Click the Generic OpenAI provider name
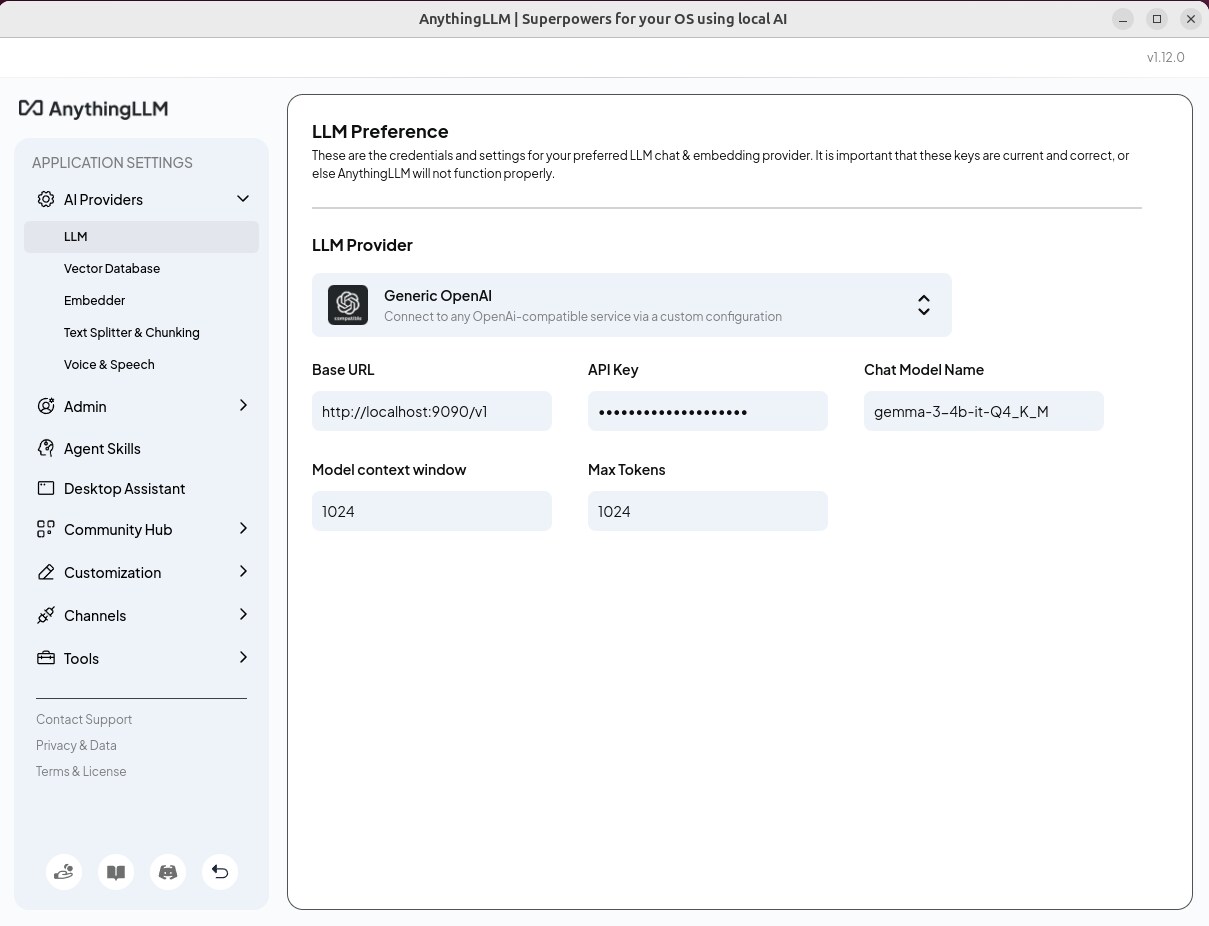 click(x=438, y=296)
